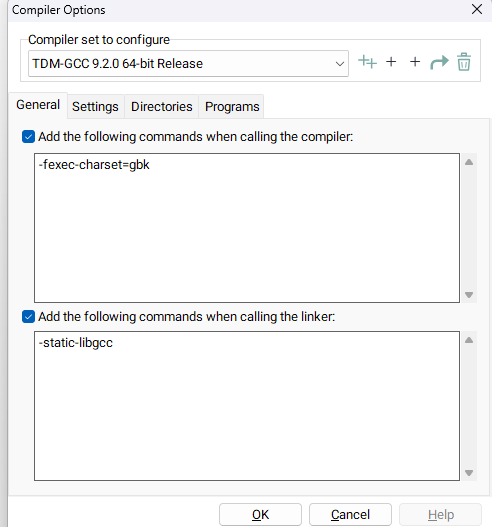Screen dimensions: 492x527
Task: Click the linker commands scrollbar up arrow
Action: 469,340
